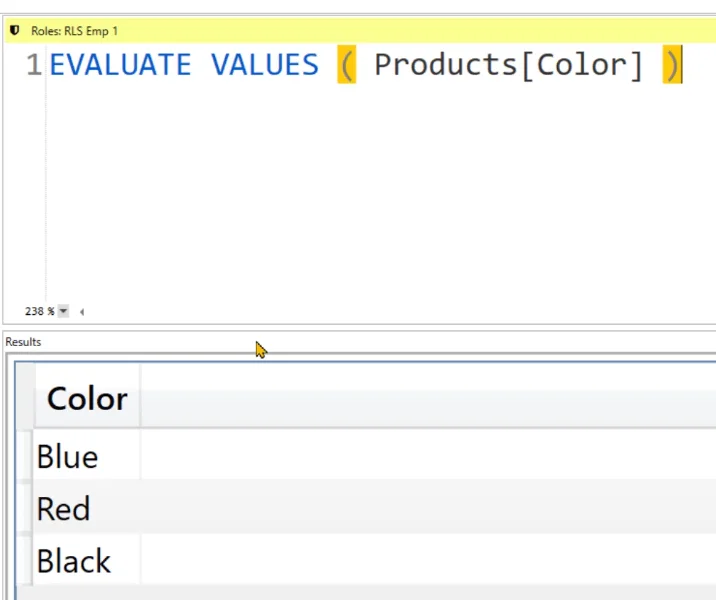Image resolution: width=716 pixels, height=600 pixels.
Task: Click the Products[Color] column reference
Action: pos(509,64)
